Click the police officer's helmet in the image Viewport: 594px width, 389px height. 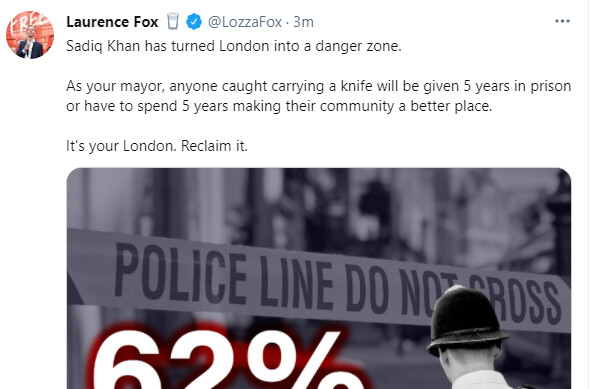467,320
